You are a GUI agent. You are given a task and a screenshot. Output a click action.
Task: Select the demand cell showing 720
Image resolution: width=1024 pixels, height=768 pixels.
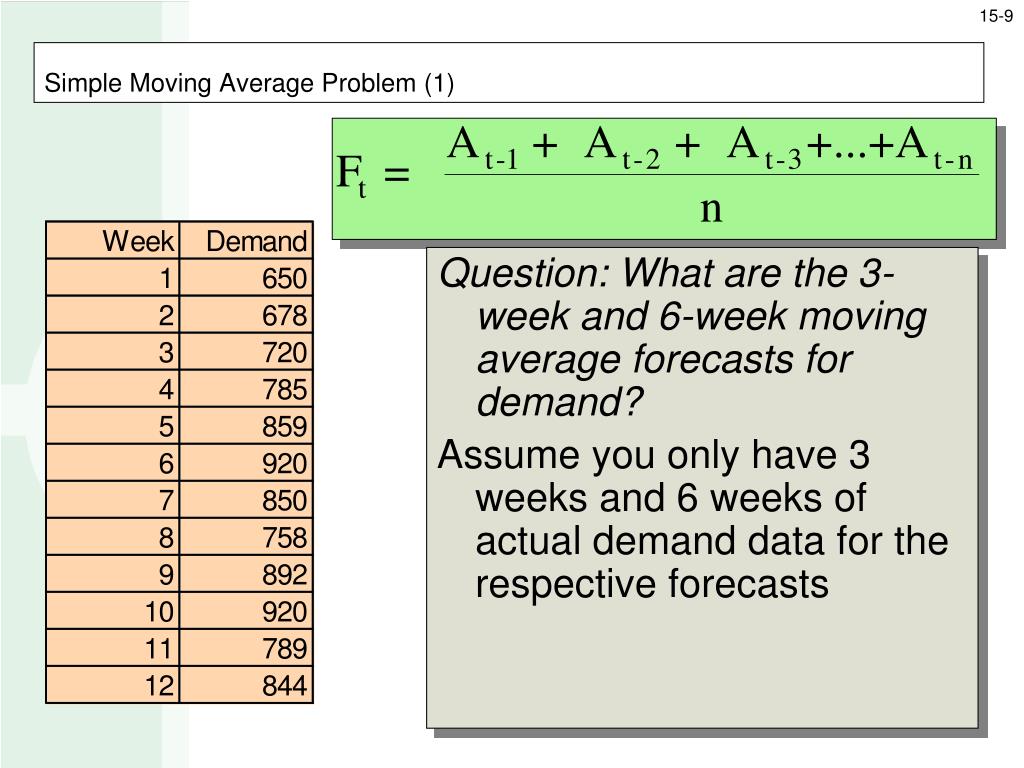pos(246,352)
